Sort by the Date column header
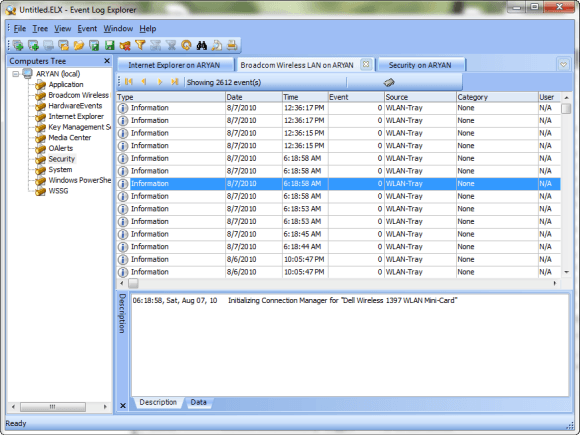The image size is (580, 435). tap(254, 97)
